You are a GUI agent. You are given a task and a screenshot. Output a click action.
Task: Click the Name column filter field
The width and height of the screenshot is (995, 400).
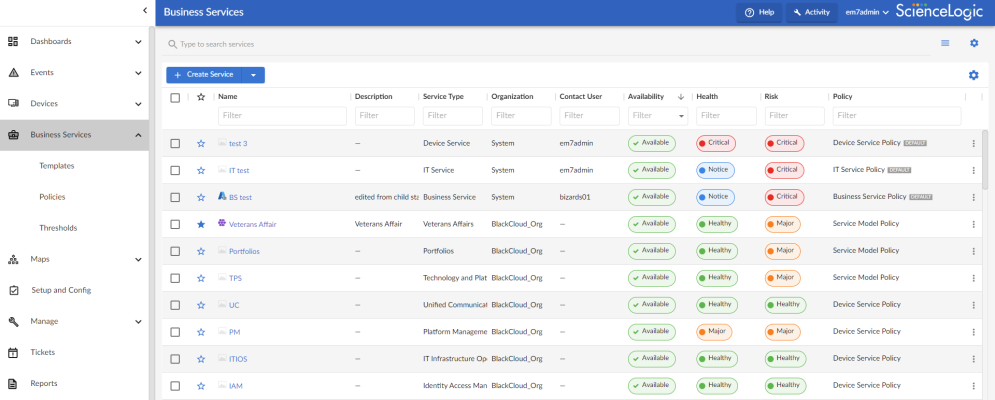[x=282, y=116]
